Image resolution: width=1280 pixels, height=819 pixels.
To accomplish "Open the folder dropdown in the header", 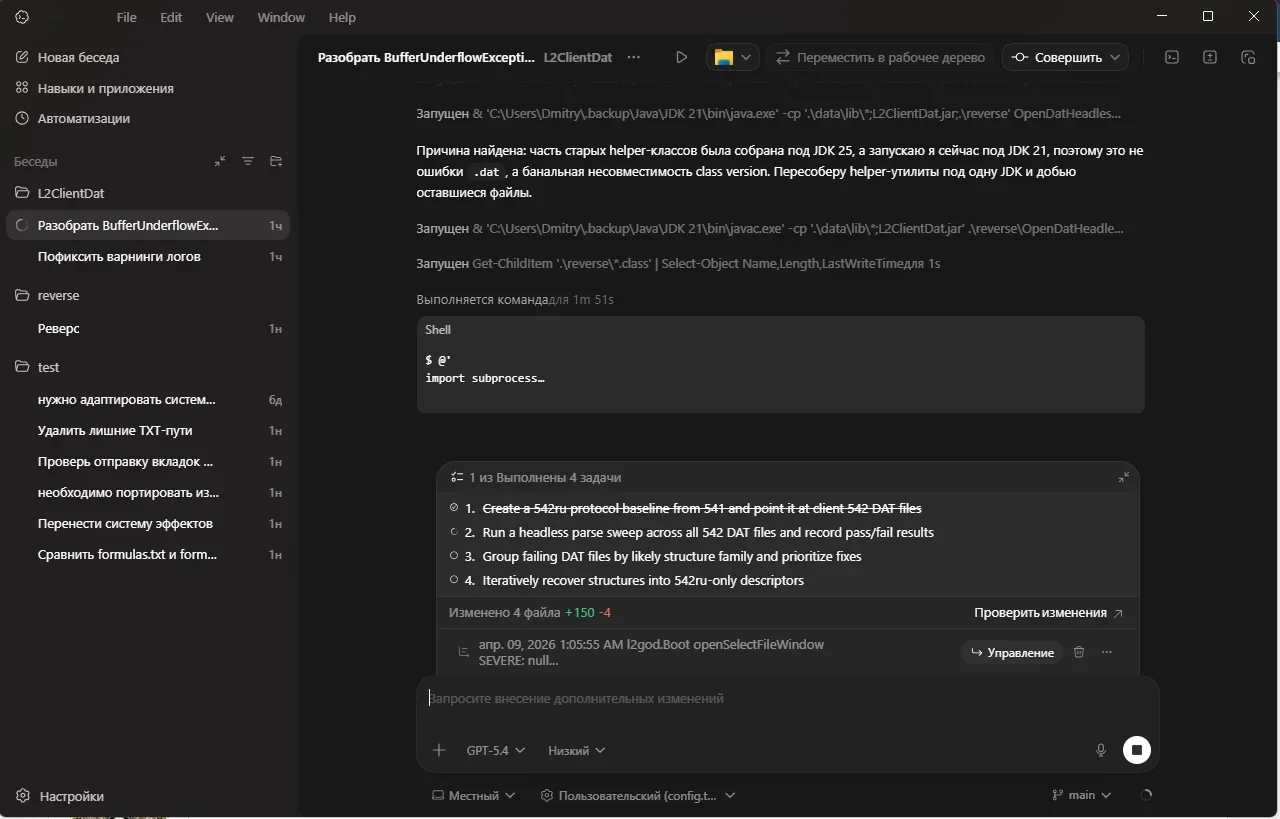I will tap(733, 58).
